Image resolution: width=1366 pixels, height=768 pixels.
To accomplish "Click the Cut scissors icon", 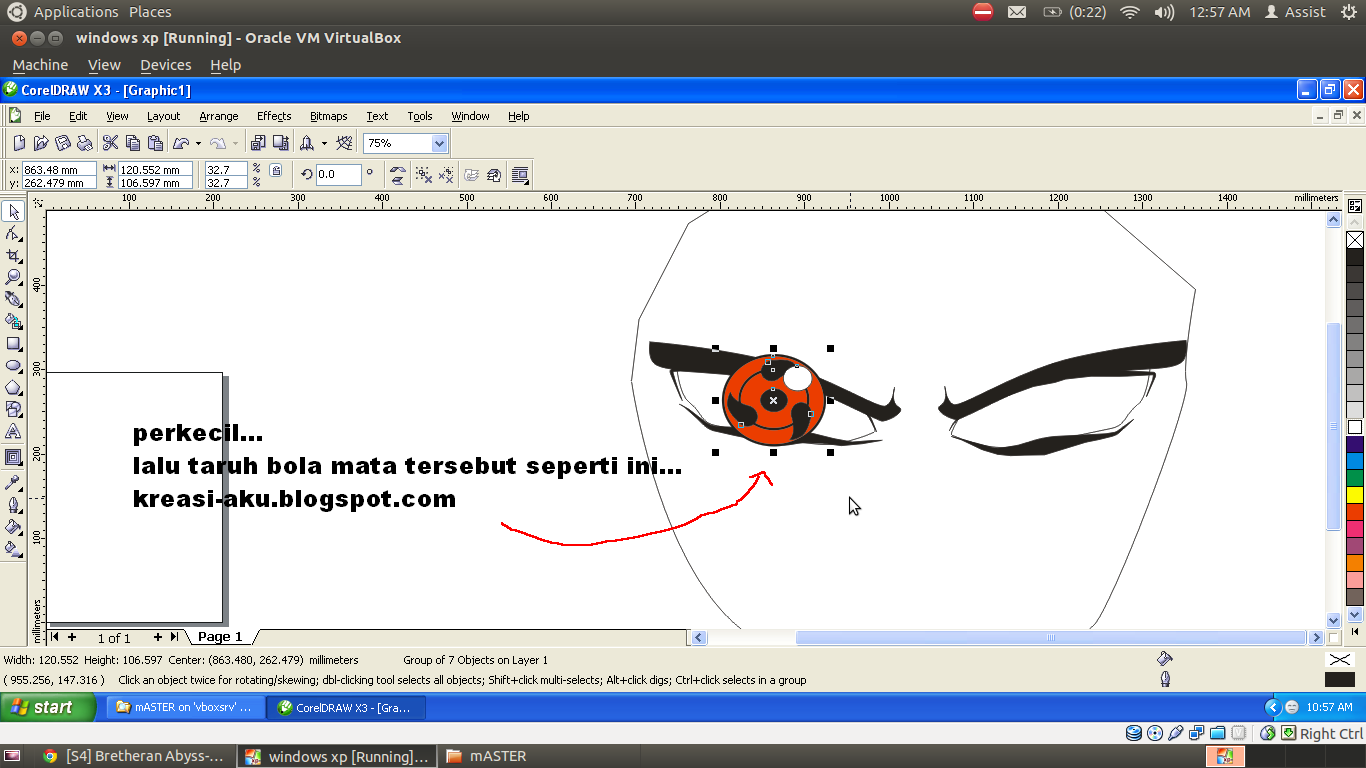I will [111, 143].
